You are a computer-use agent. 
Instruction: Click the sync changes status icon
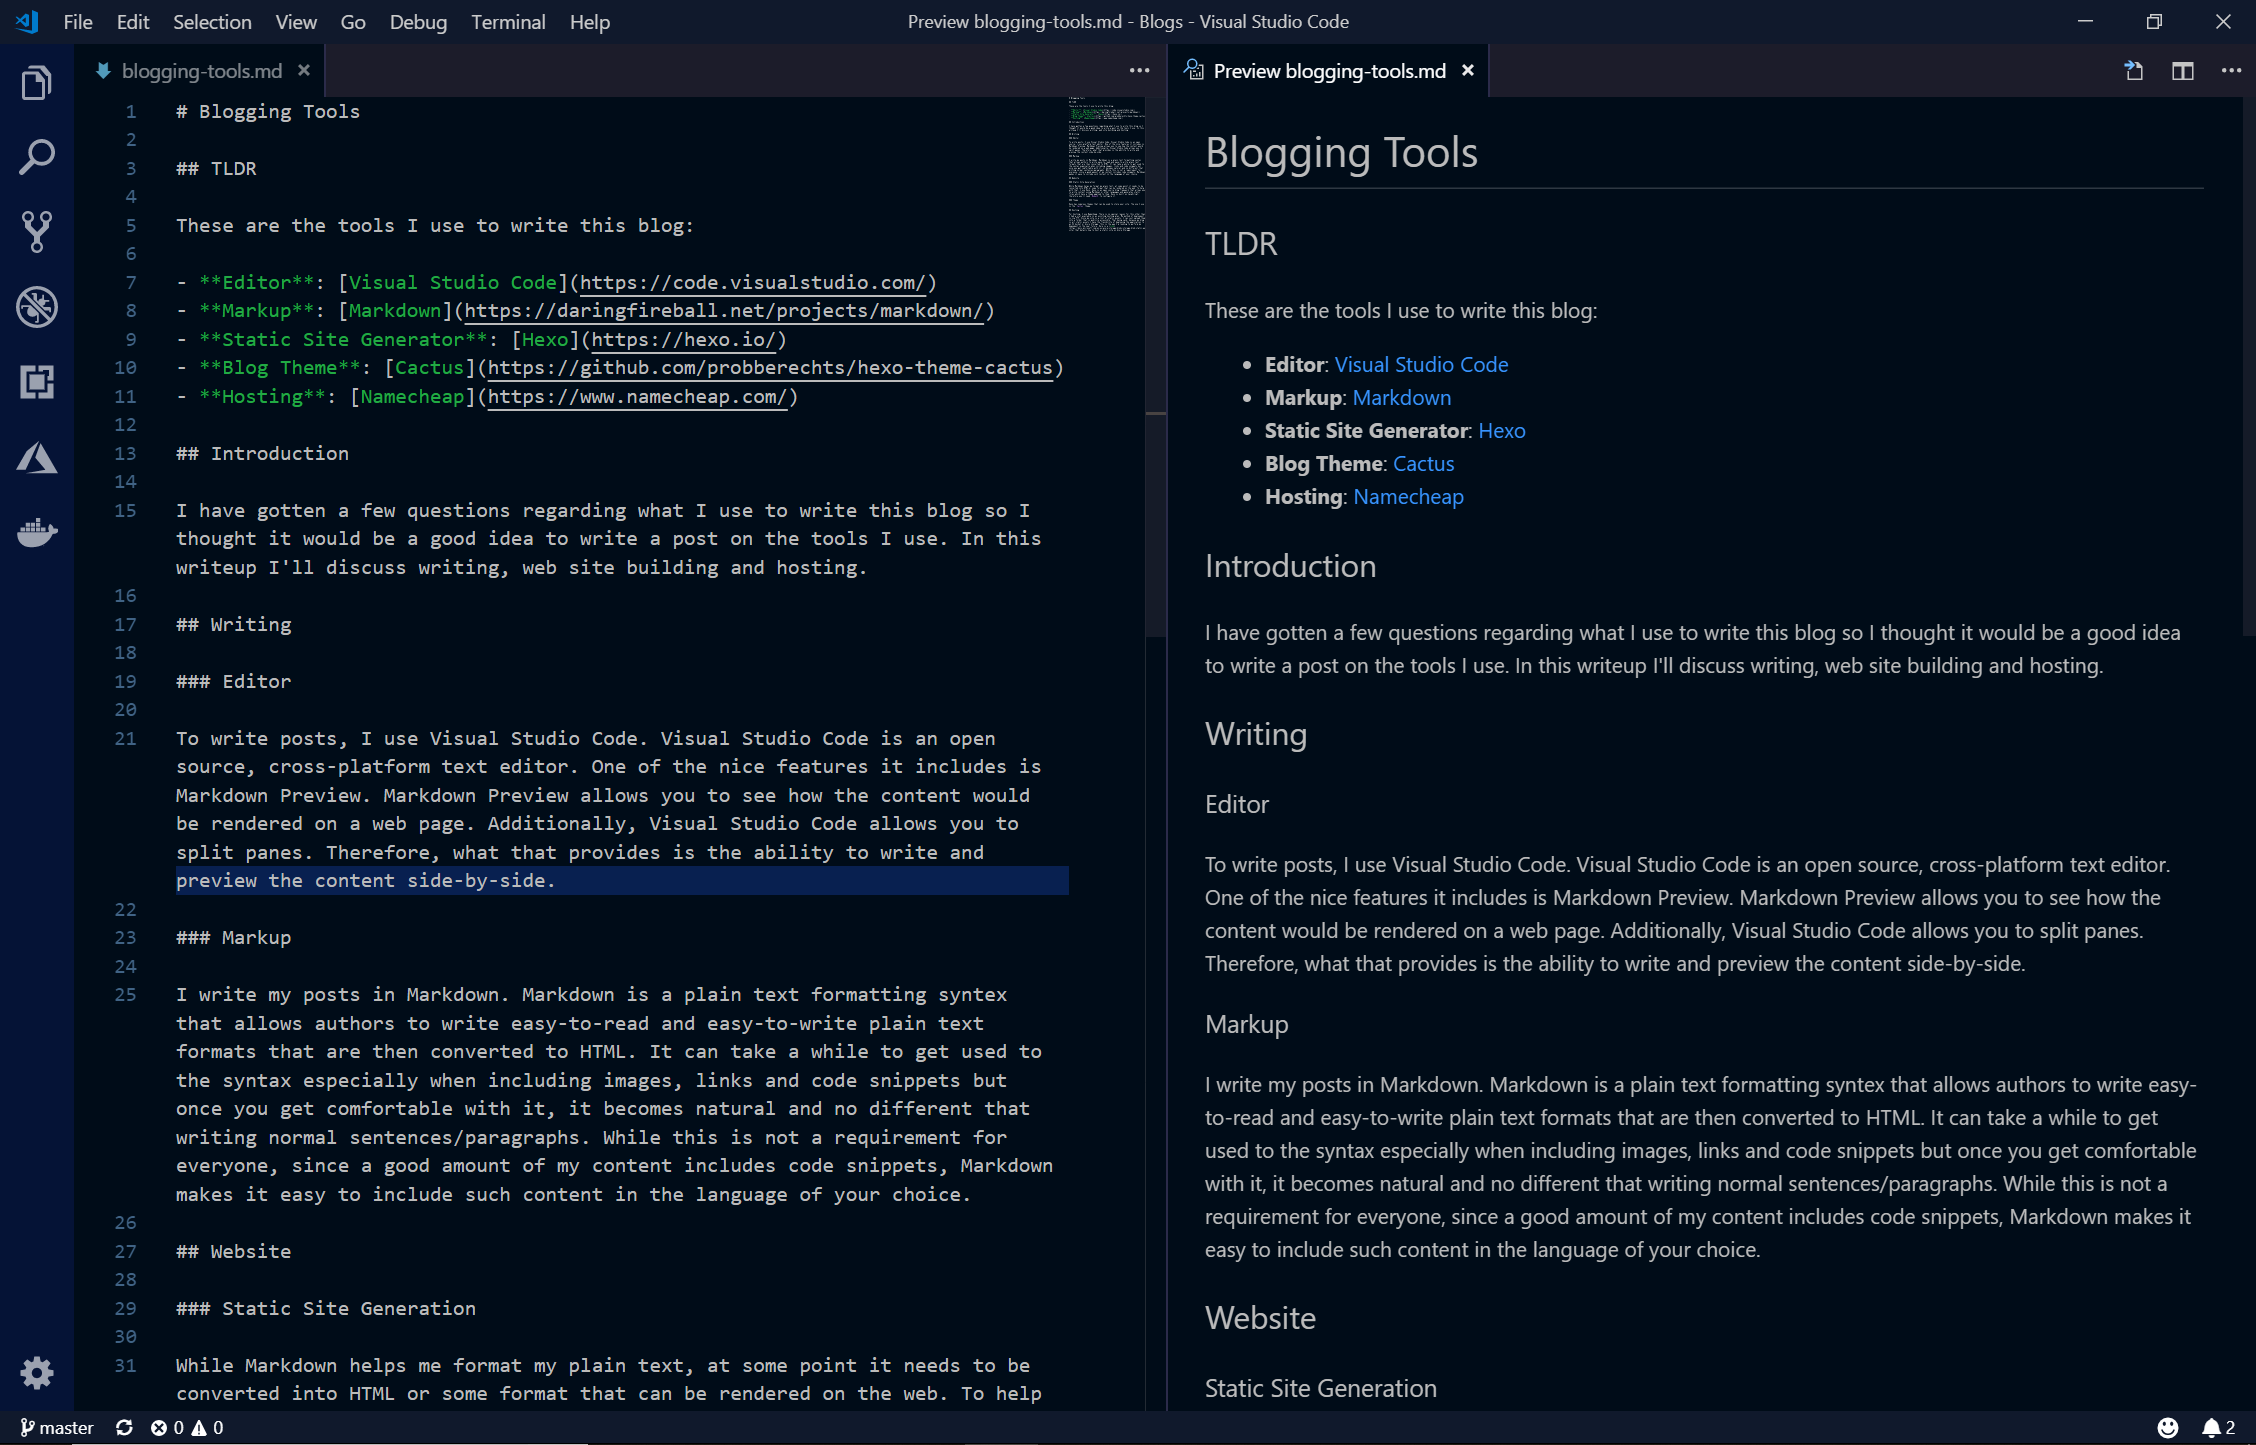click(x=124, y=1428)
